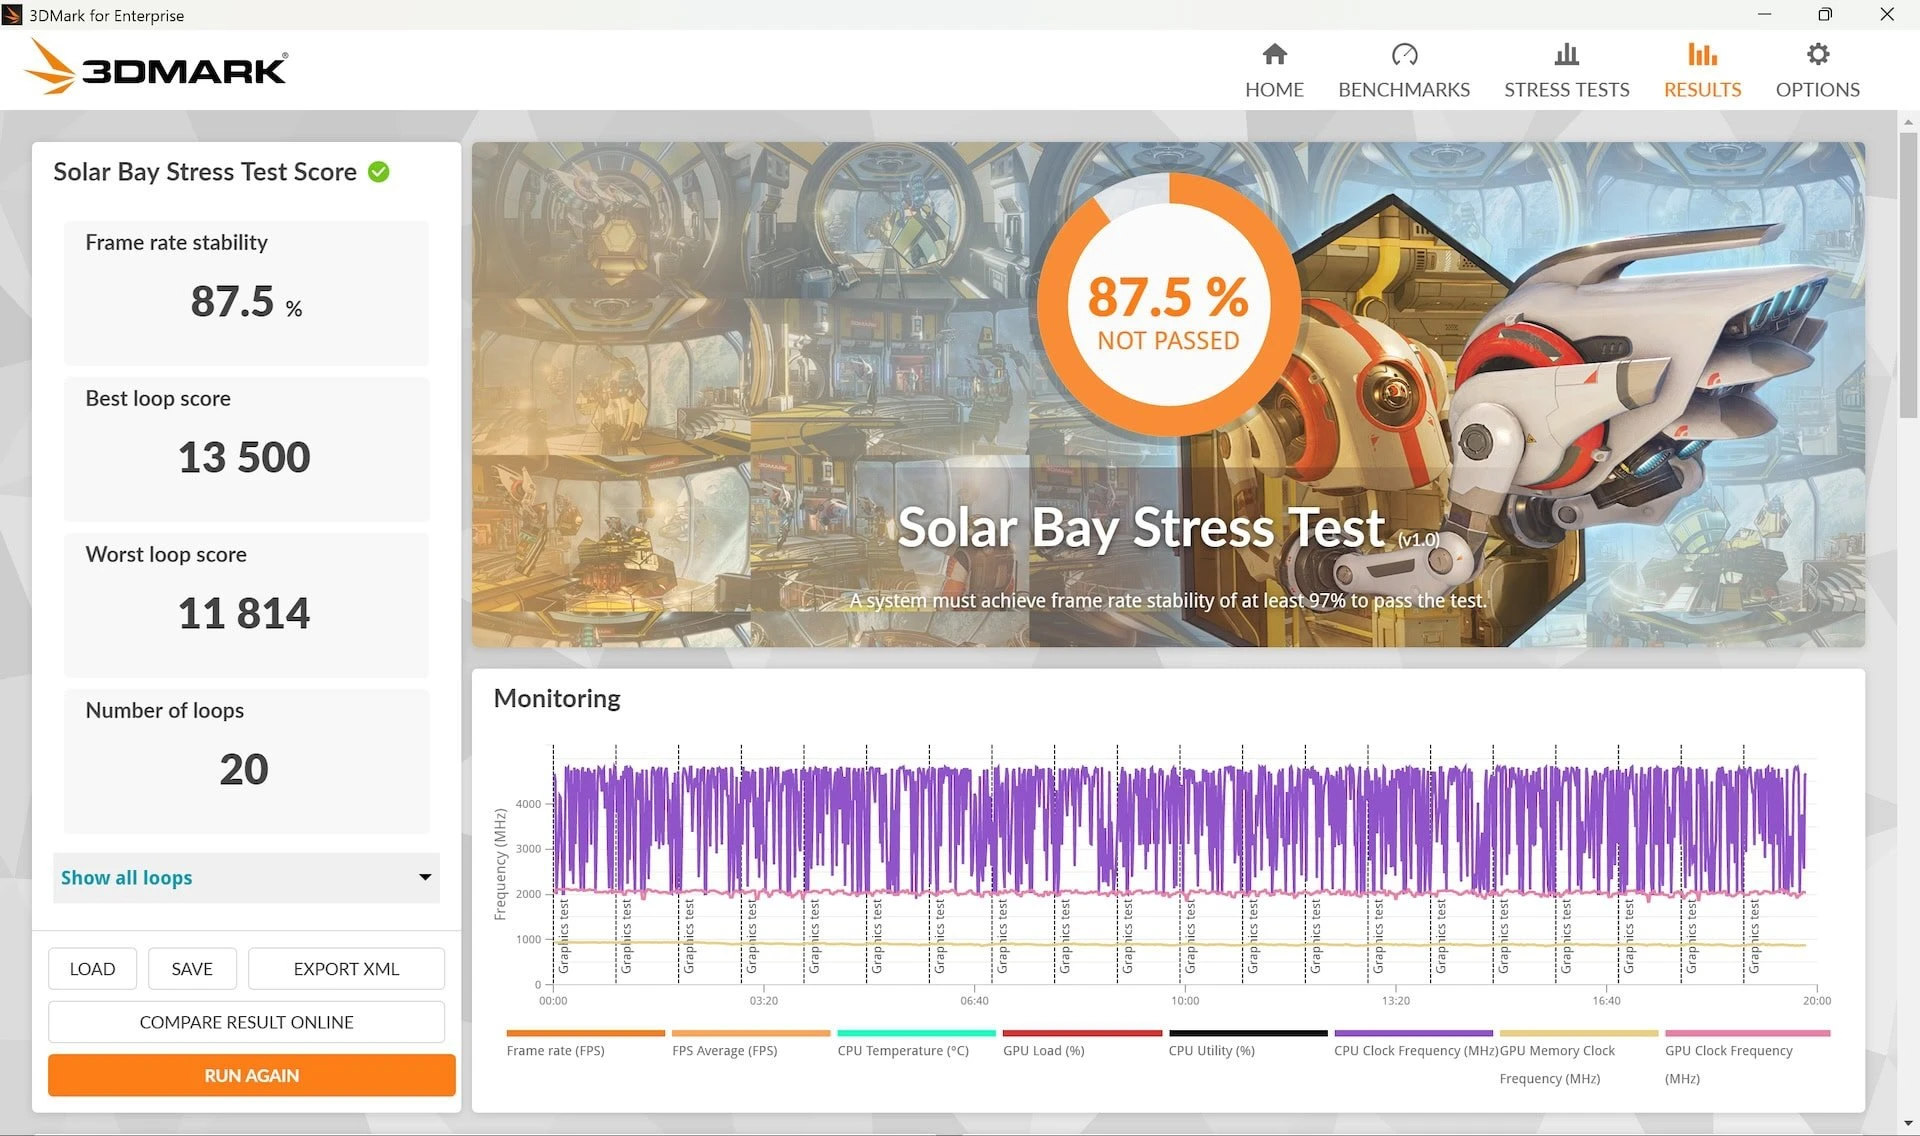Click COMPARE RESULT ONLINE button
The height and width of the screenshot is (1136, 1920).
[246, 1022]
